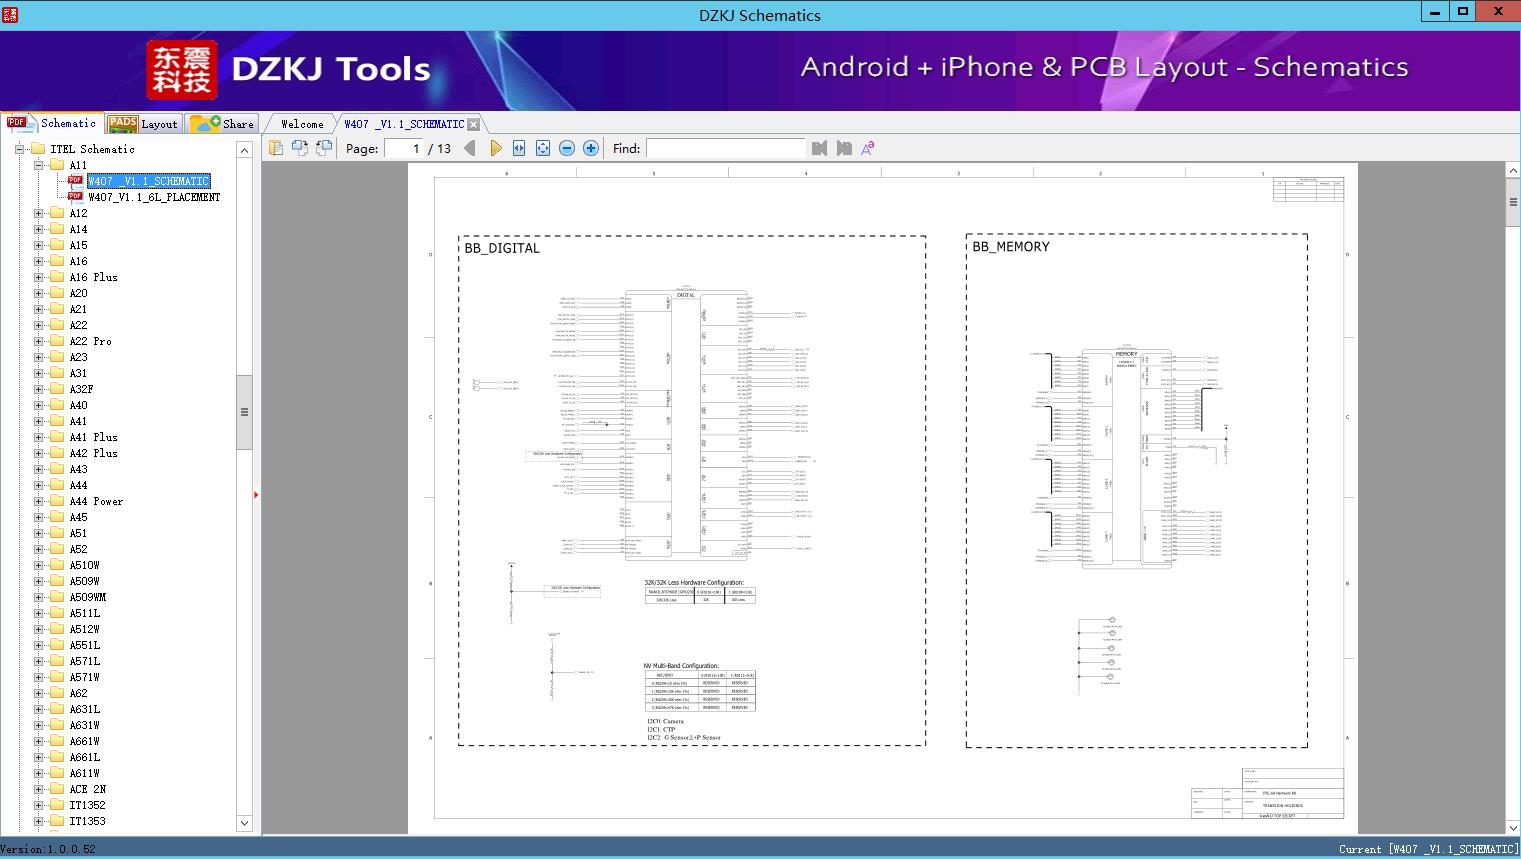Zoom out using the minus icon

566,147
